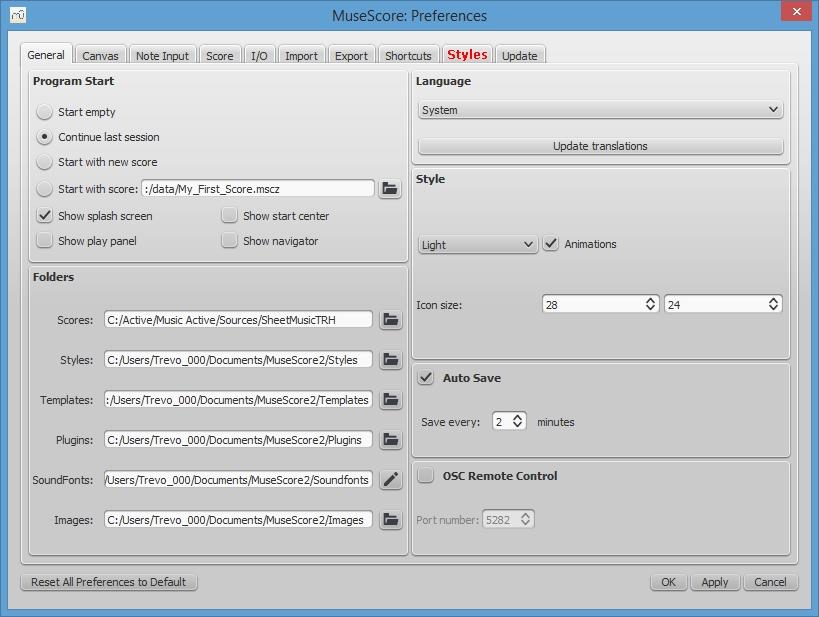Toggle Show splash screen checkbox
819x617 pixels.
pos(45,215)
